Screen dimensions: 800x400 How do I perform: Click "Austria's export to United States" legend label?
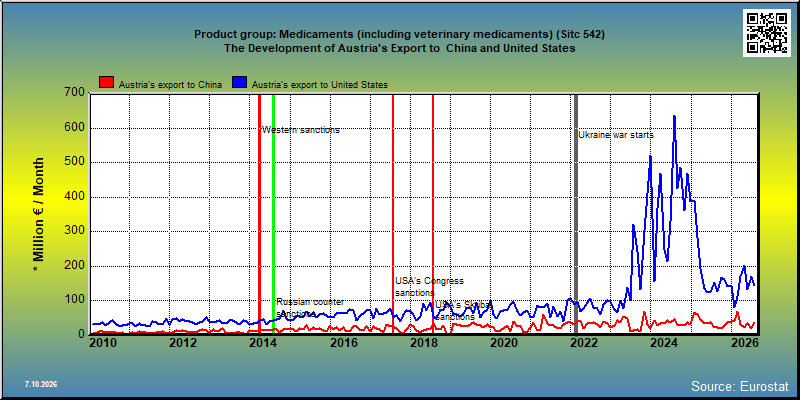(320, 85)
